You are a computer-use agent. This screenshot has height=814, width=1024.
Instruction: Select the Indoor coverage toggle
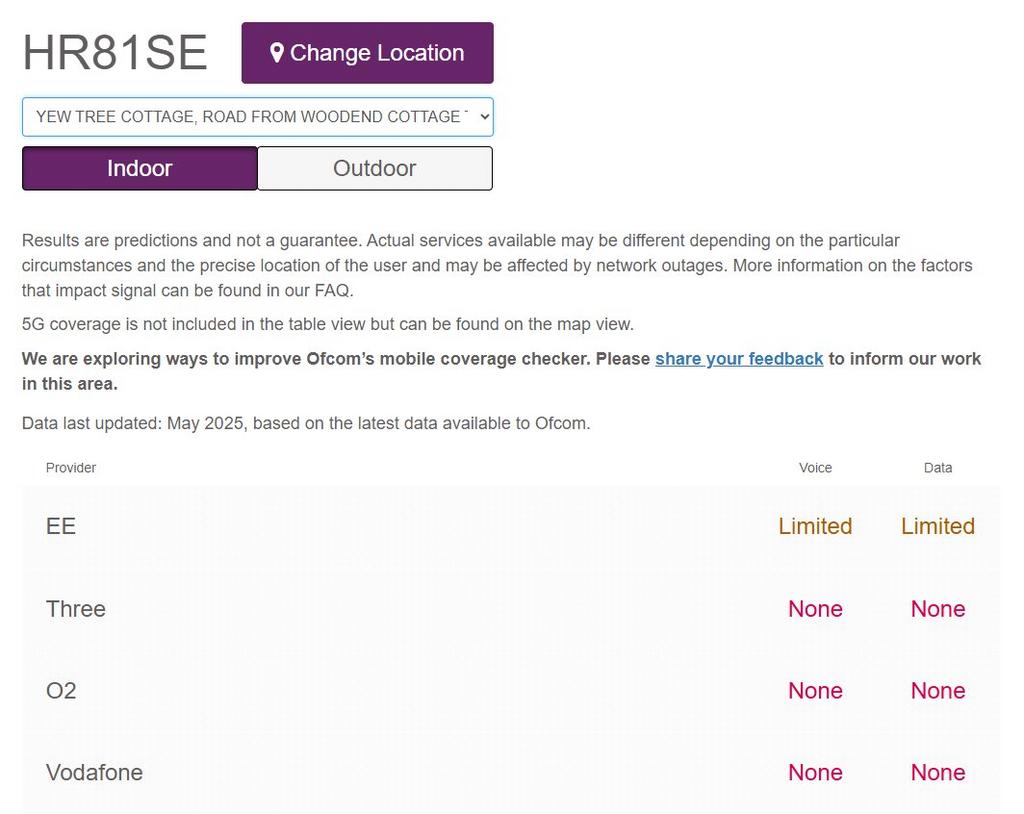pyautogui.click(x=140, y=169)
